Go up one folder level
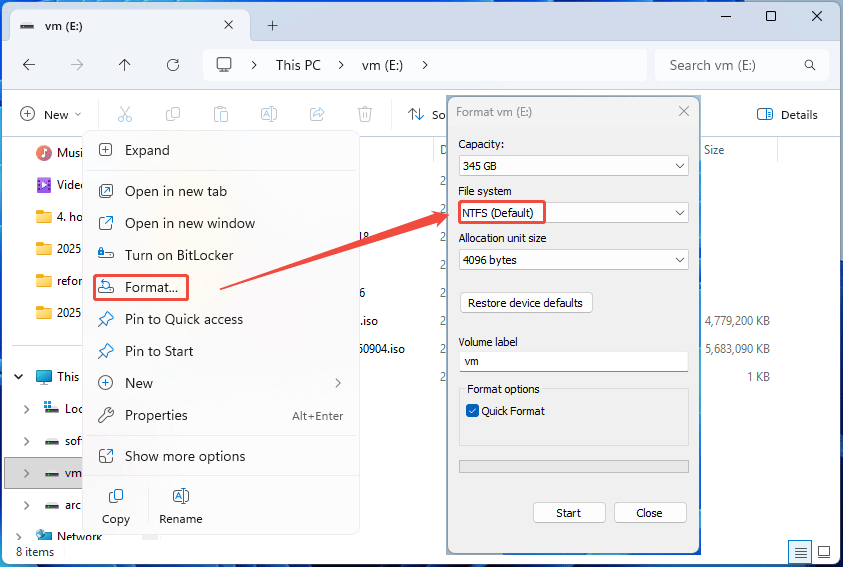The width and height of the screenshot is (843, 567). (x=125, y=65)
